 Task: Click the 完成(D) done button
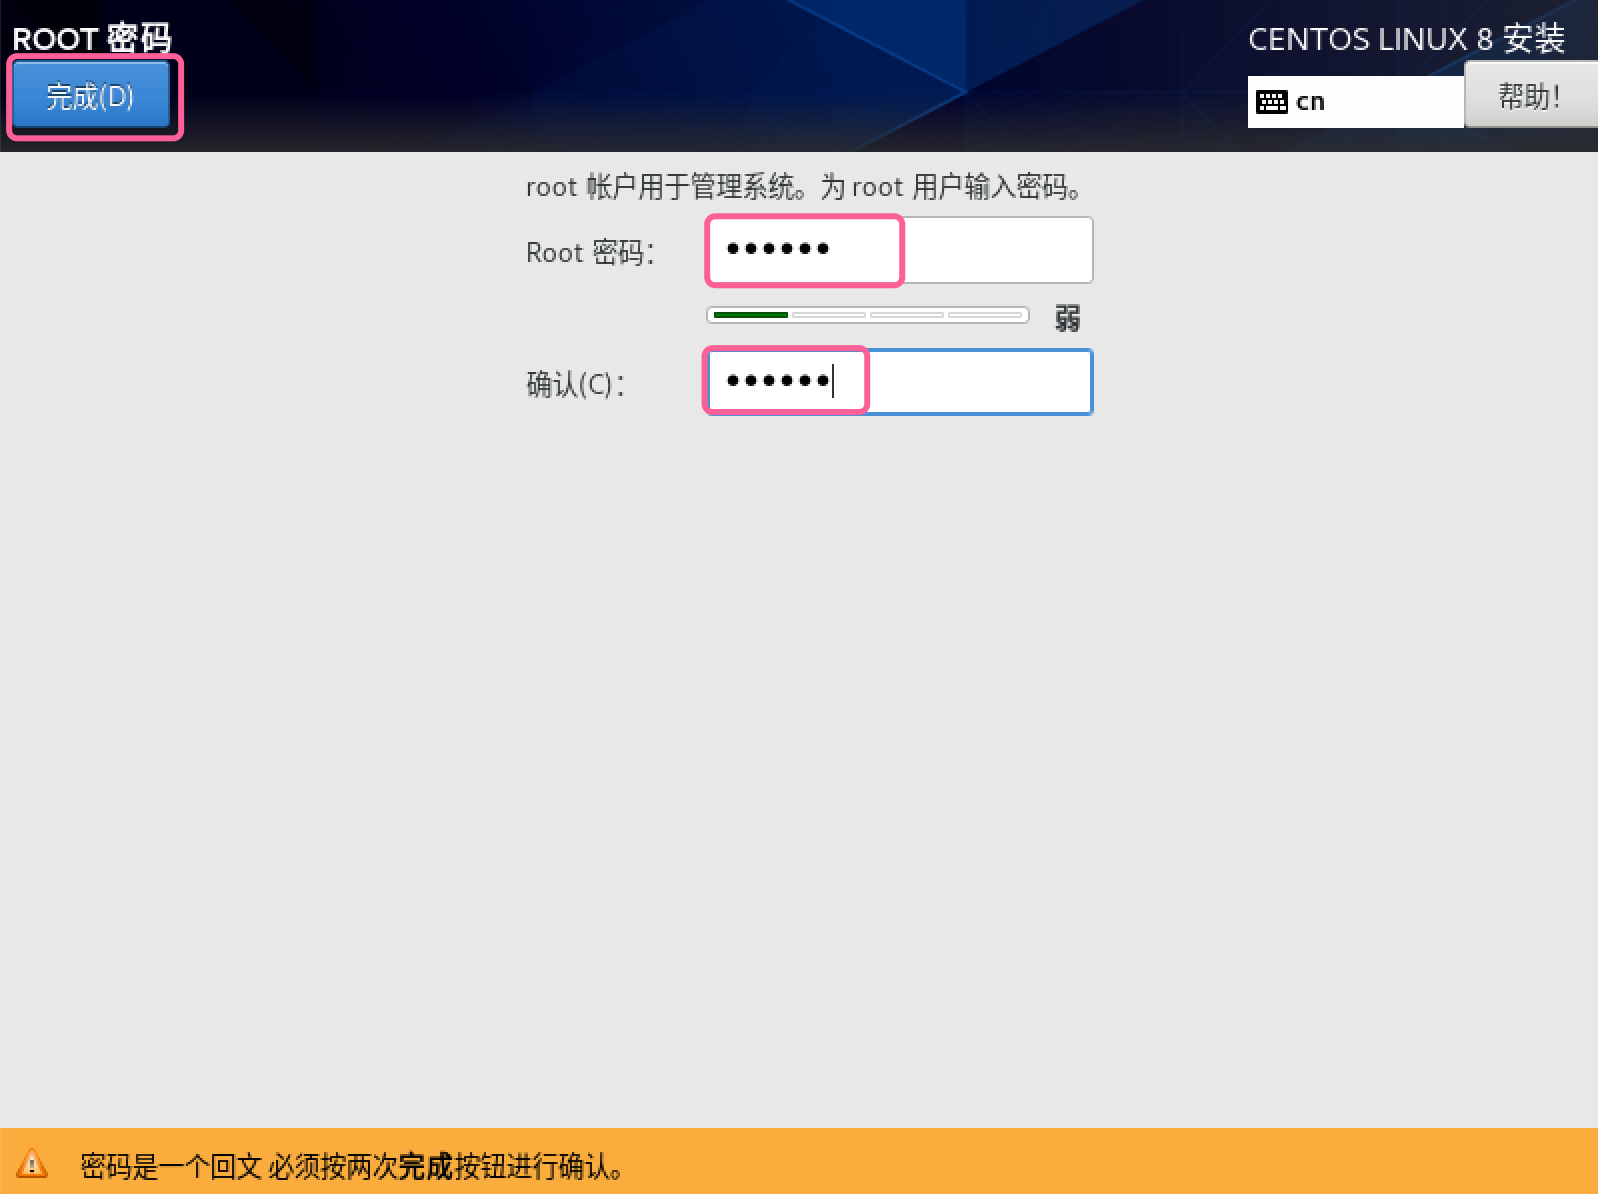91,97
